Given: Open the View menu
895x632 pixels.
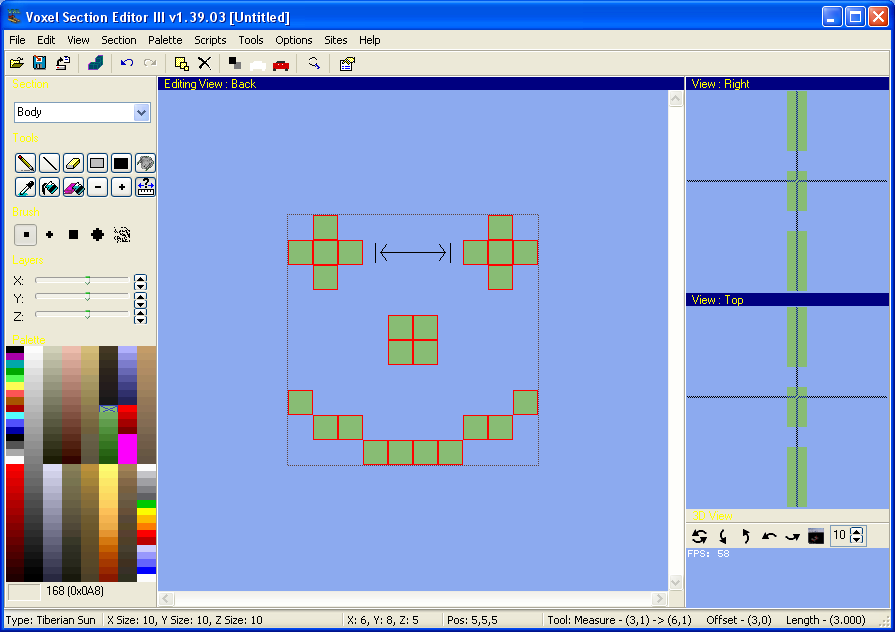Looking at the screenshot, I should (78, 40).
